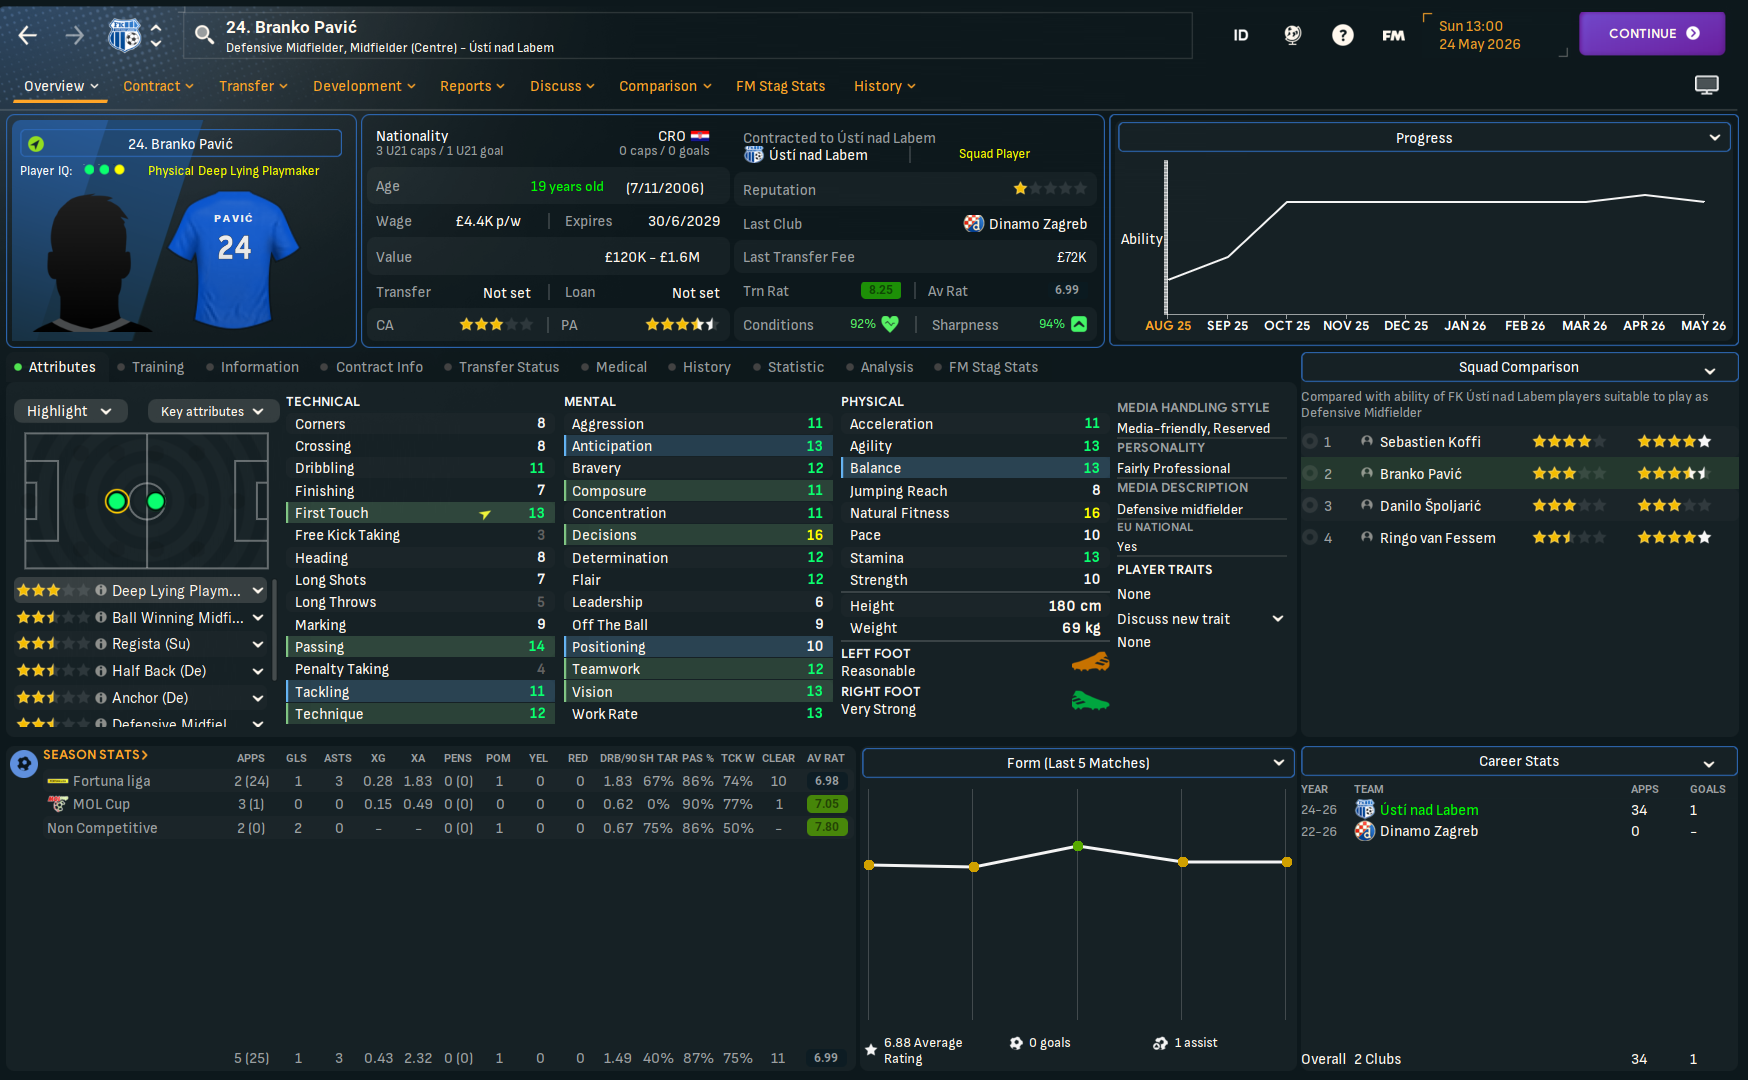Click the person icon beside Sebastien Koffi
The width and height of the screenshot is (1748, 1080).
1367,441
